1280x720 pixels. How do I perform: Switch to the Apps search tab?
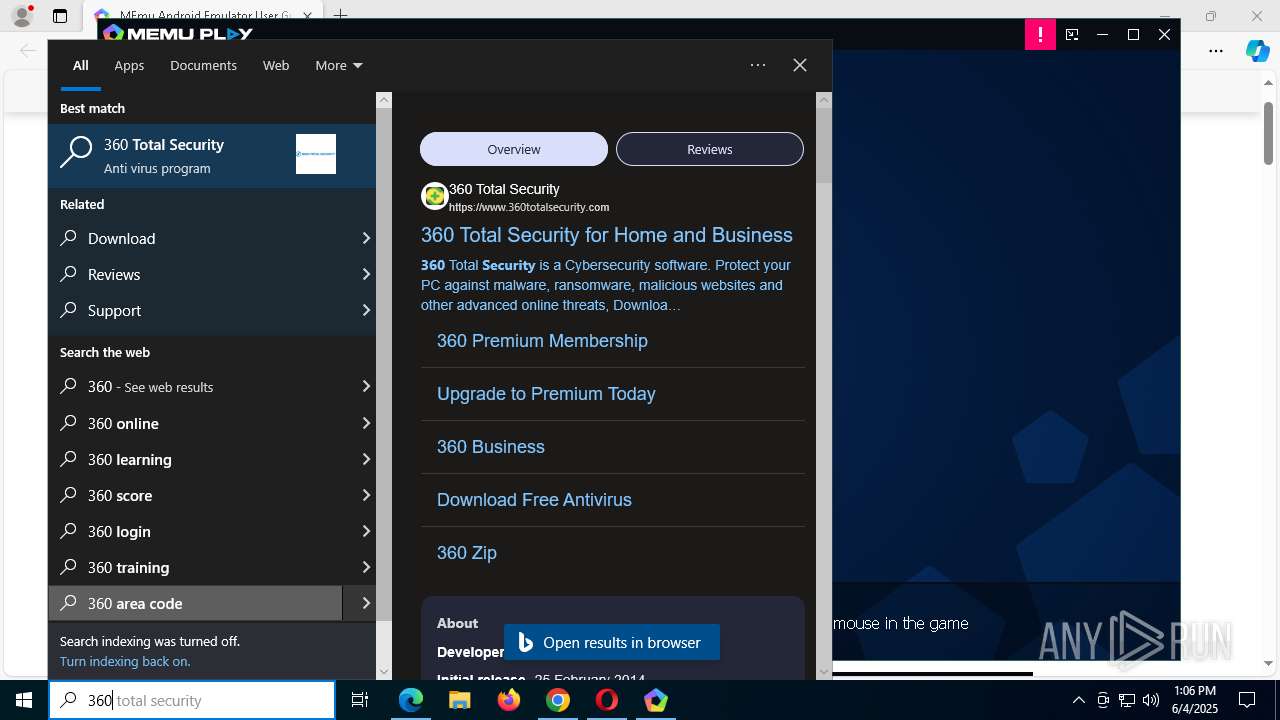click(129, 65)
